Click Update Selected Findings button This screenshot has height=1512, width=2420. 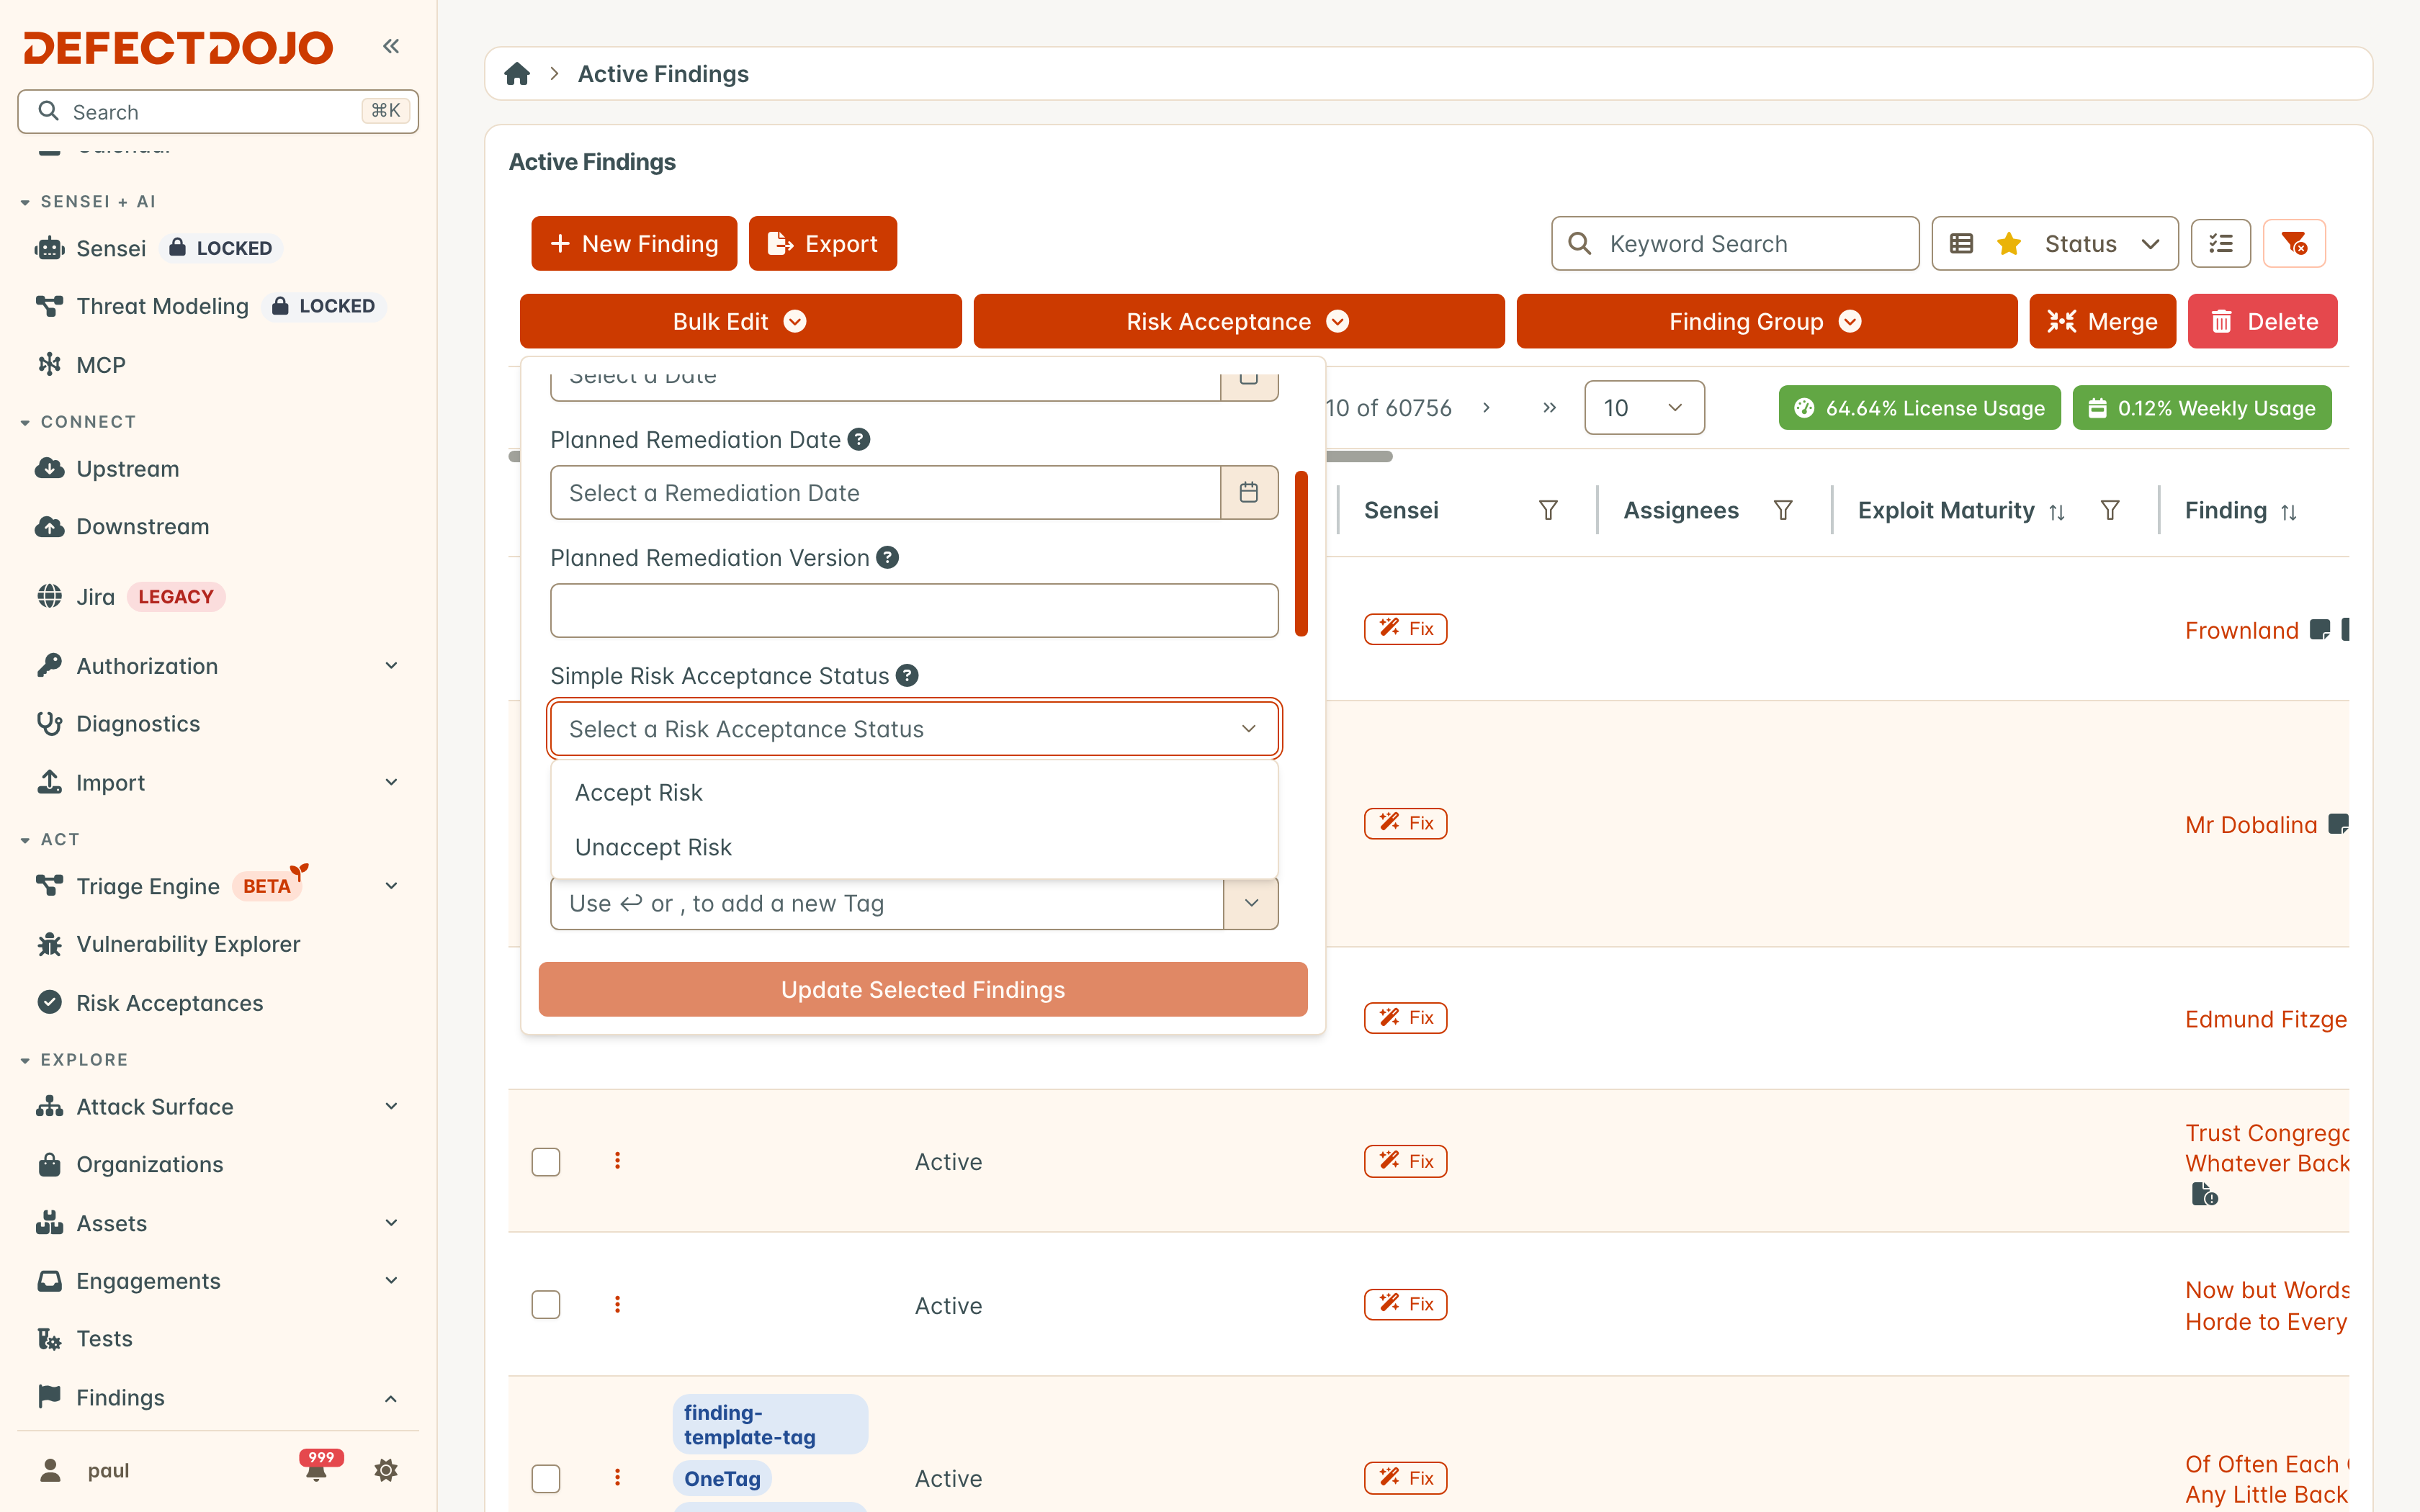pos(923,989)
